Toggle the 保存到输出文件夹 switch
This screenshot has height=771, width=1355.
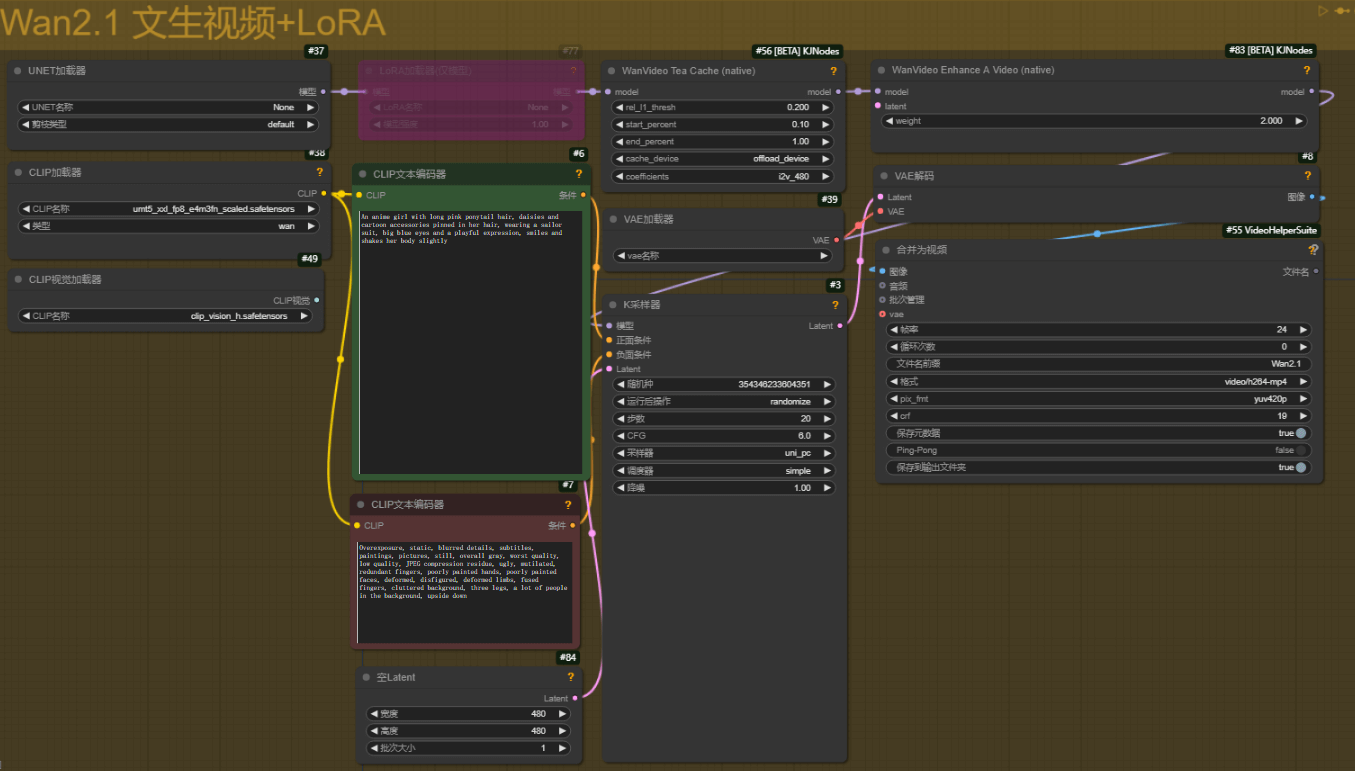point(1301,467)
